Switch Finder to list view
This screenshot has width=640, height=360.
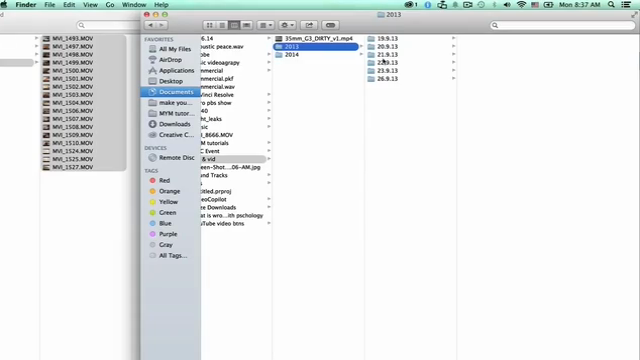coord(222,25)
